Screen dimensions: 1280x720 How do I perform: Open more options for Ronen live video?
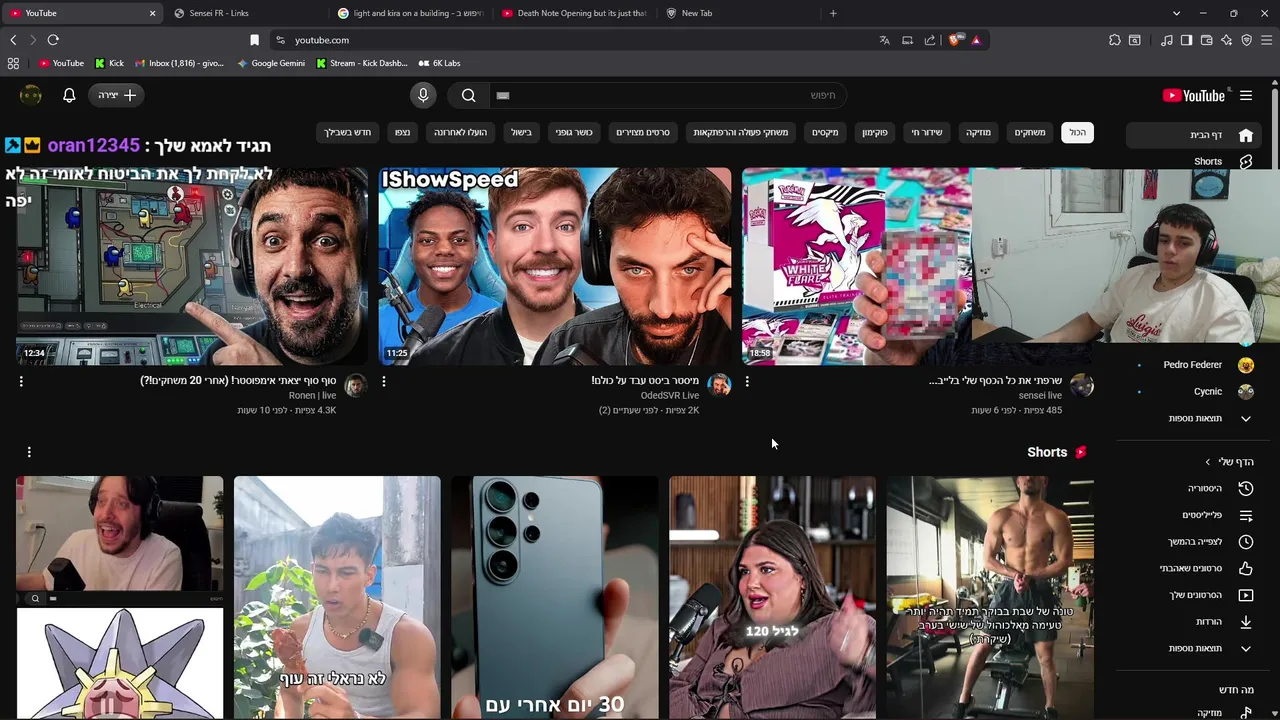21,381
